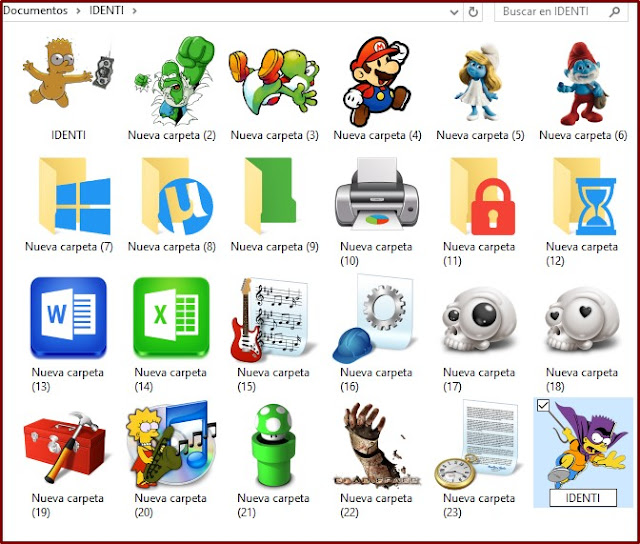This screenshot has height=544, width=640.
Task: Select the Excel icon folder
Action: 171,318
